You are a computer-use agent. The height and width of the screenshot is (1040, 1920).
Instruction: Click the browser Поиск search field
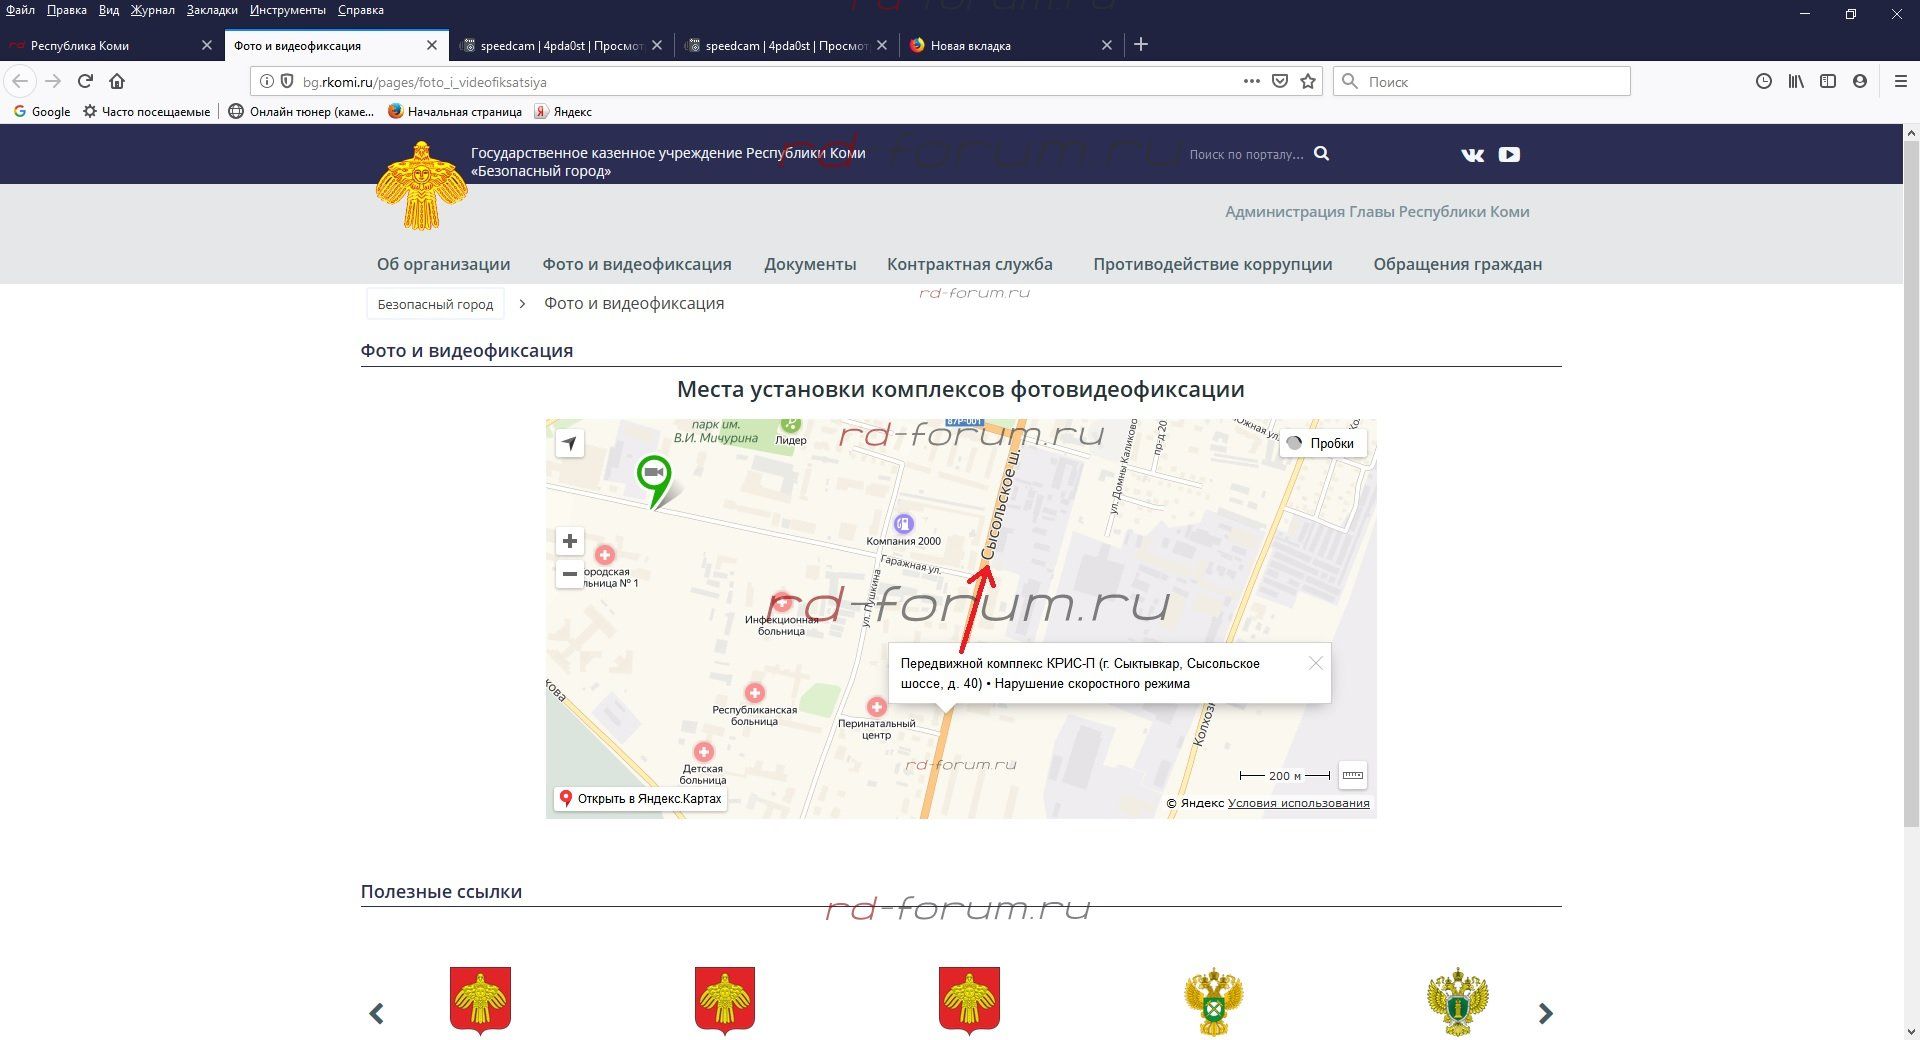1482,81
